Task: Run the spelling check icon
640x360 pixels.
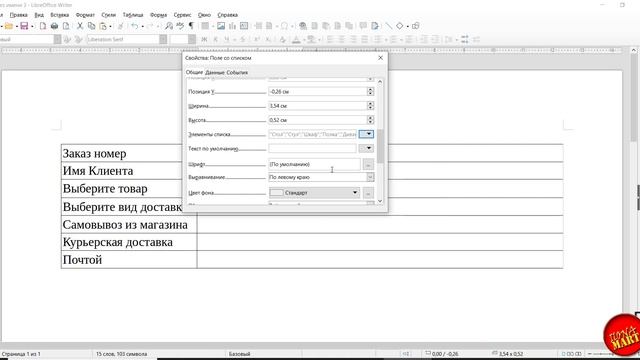Action: pos(180,26)
